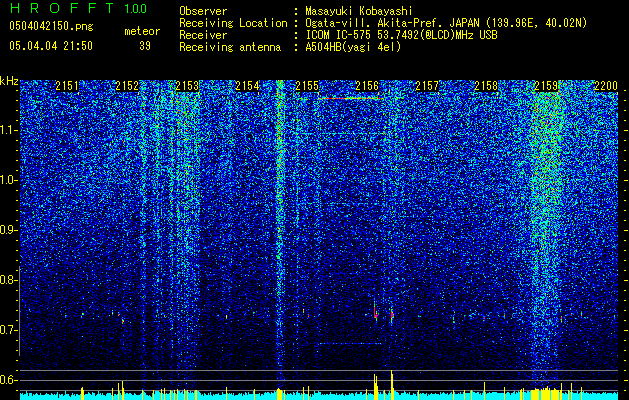Screen dimensions: 629x400
Task: Click the 2158 time marker
Action: [487, 86]
